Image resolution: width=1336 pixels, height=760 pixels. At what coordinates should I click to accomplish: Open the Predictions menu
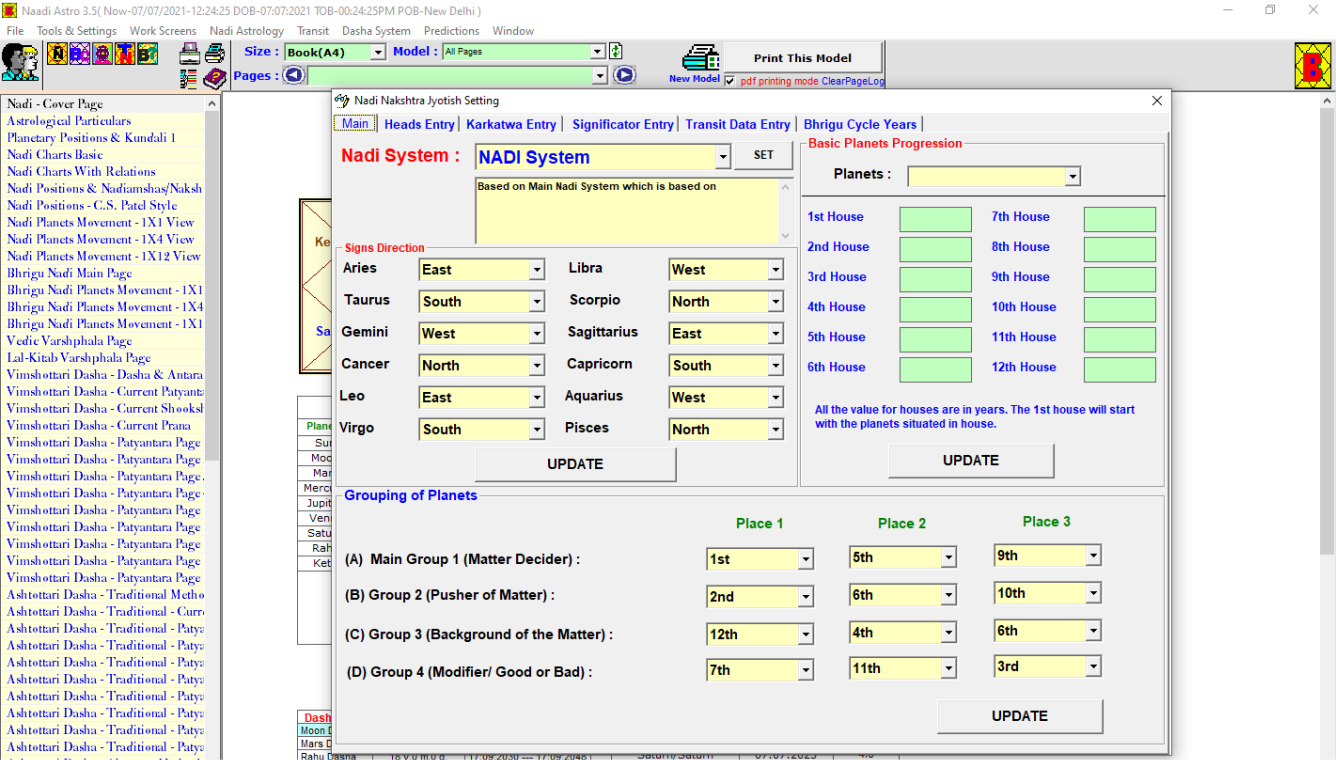(452, 31)
